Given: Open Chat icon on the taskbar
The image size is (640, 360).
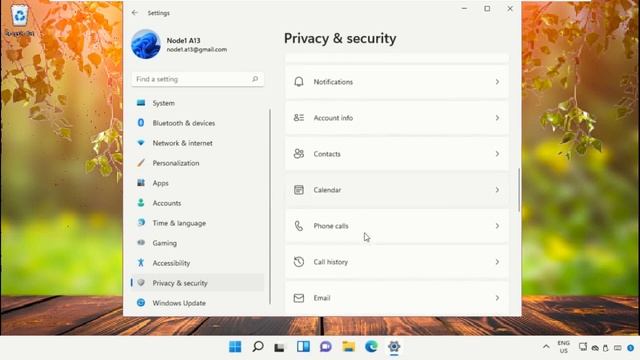Looking at the screenshot, I should click(x=326, y=347).
